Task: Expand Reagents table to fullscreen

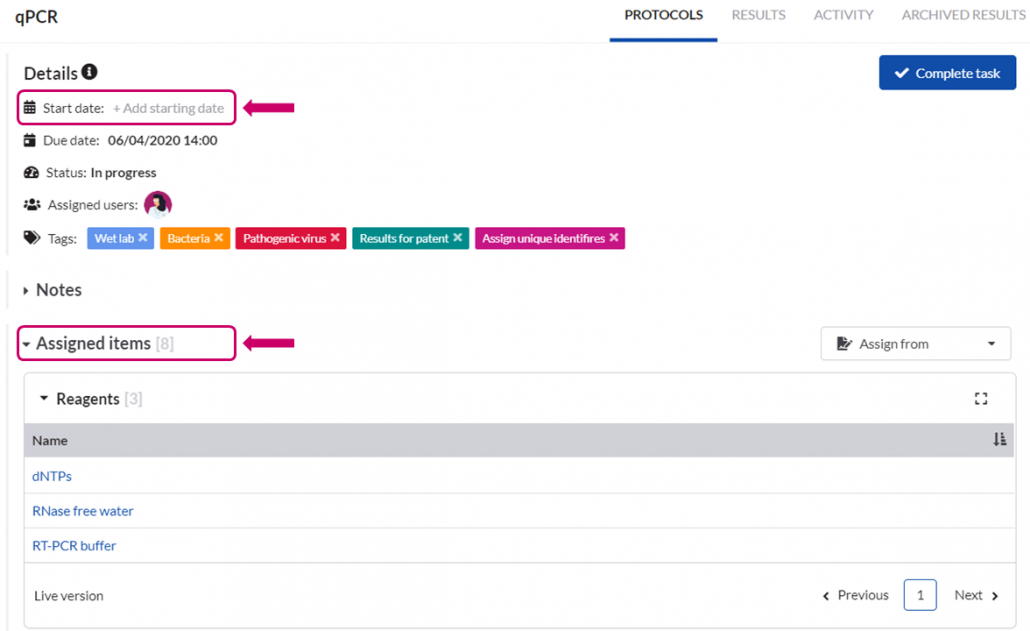Action: pyautogui.click(x=981, y=399)
